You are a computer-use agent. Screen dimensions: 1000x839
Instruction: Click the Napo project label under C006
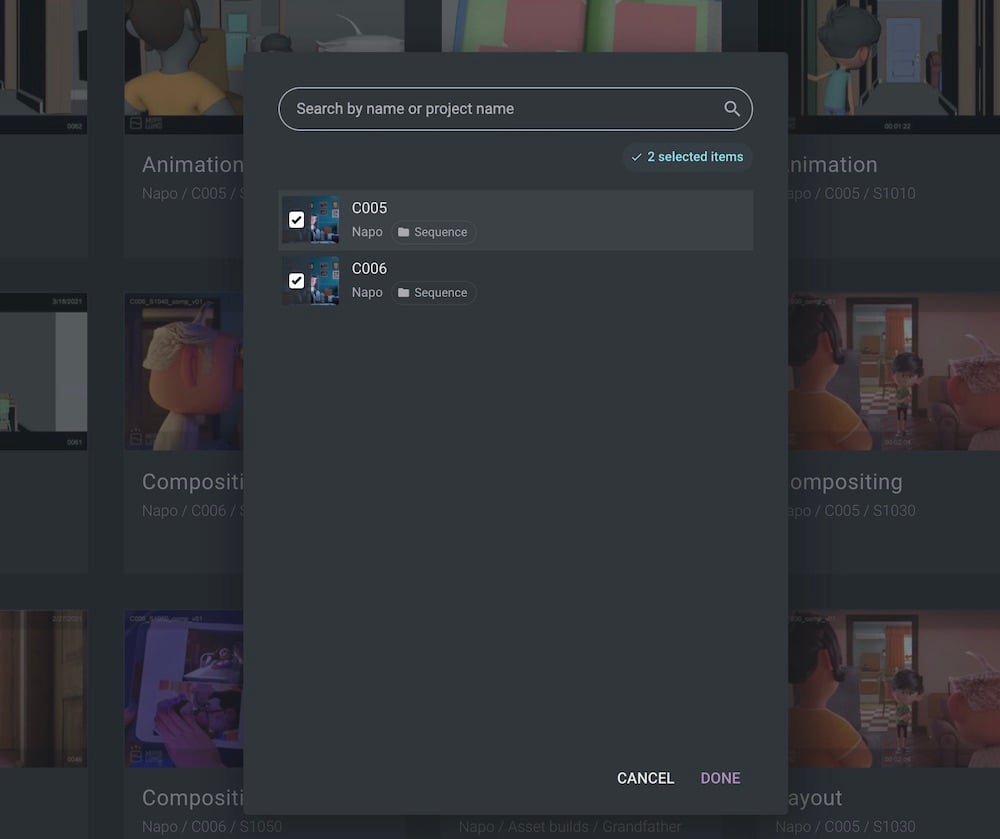[367, 292]
